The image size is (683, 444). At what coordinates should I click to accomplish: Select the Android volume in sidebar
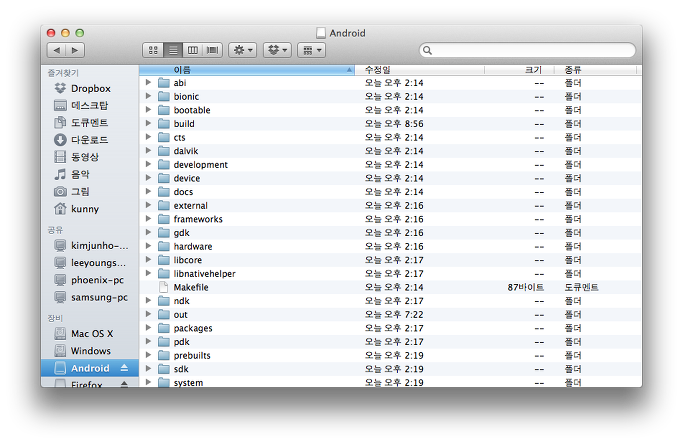[90, 368]
